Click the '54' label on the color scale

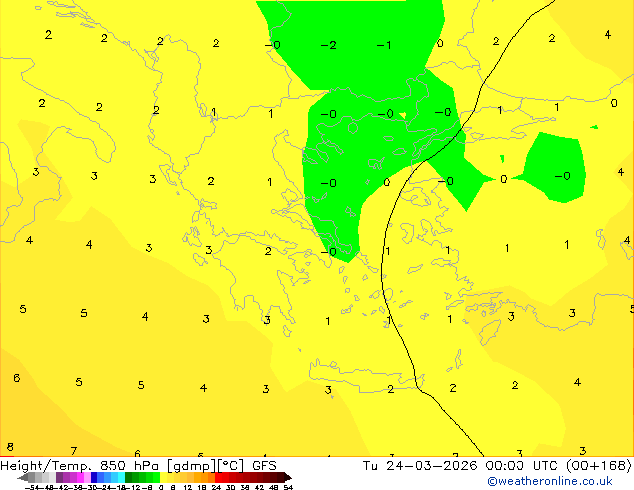288,487
